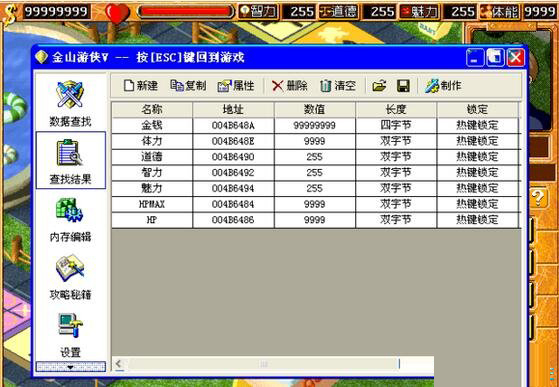This screenshot has height=387, width=559.
Task: Click the 255 value in 道德 row
Action: click(314, 157)
